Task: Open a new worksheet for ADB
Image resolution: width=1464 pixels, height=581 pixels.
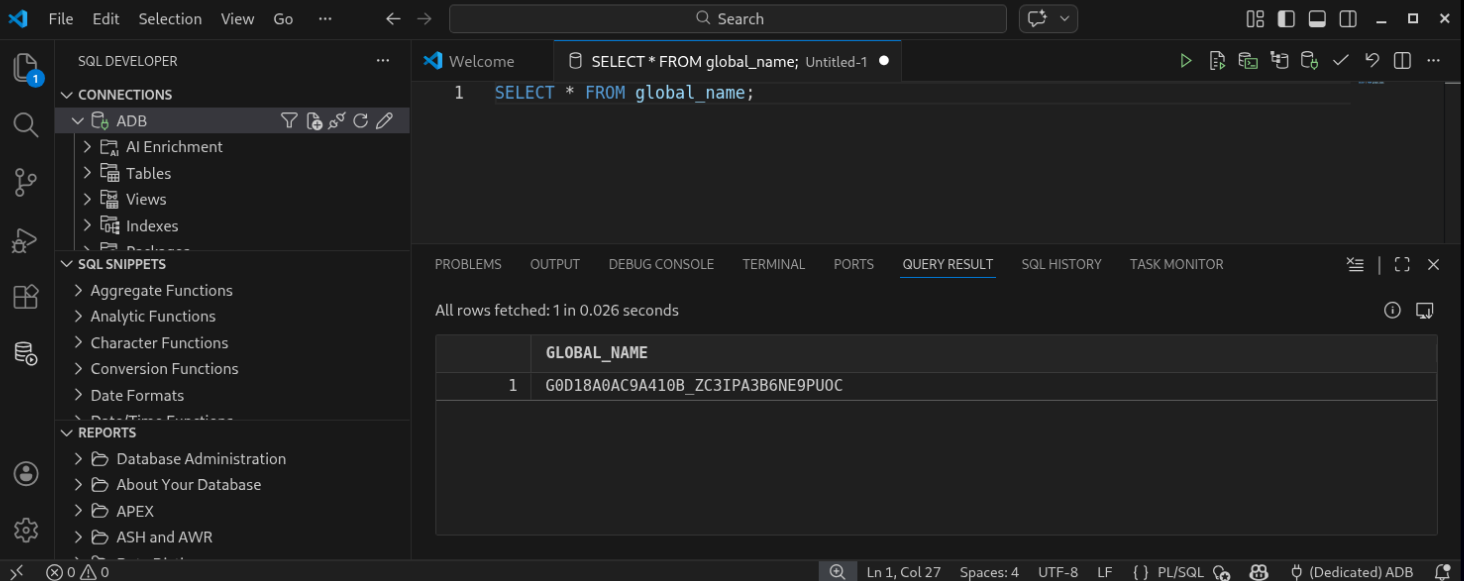Action: tap(313, 120)
